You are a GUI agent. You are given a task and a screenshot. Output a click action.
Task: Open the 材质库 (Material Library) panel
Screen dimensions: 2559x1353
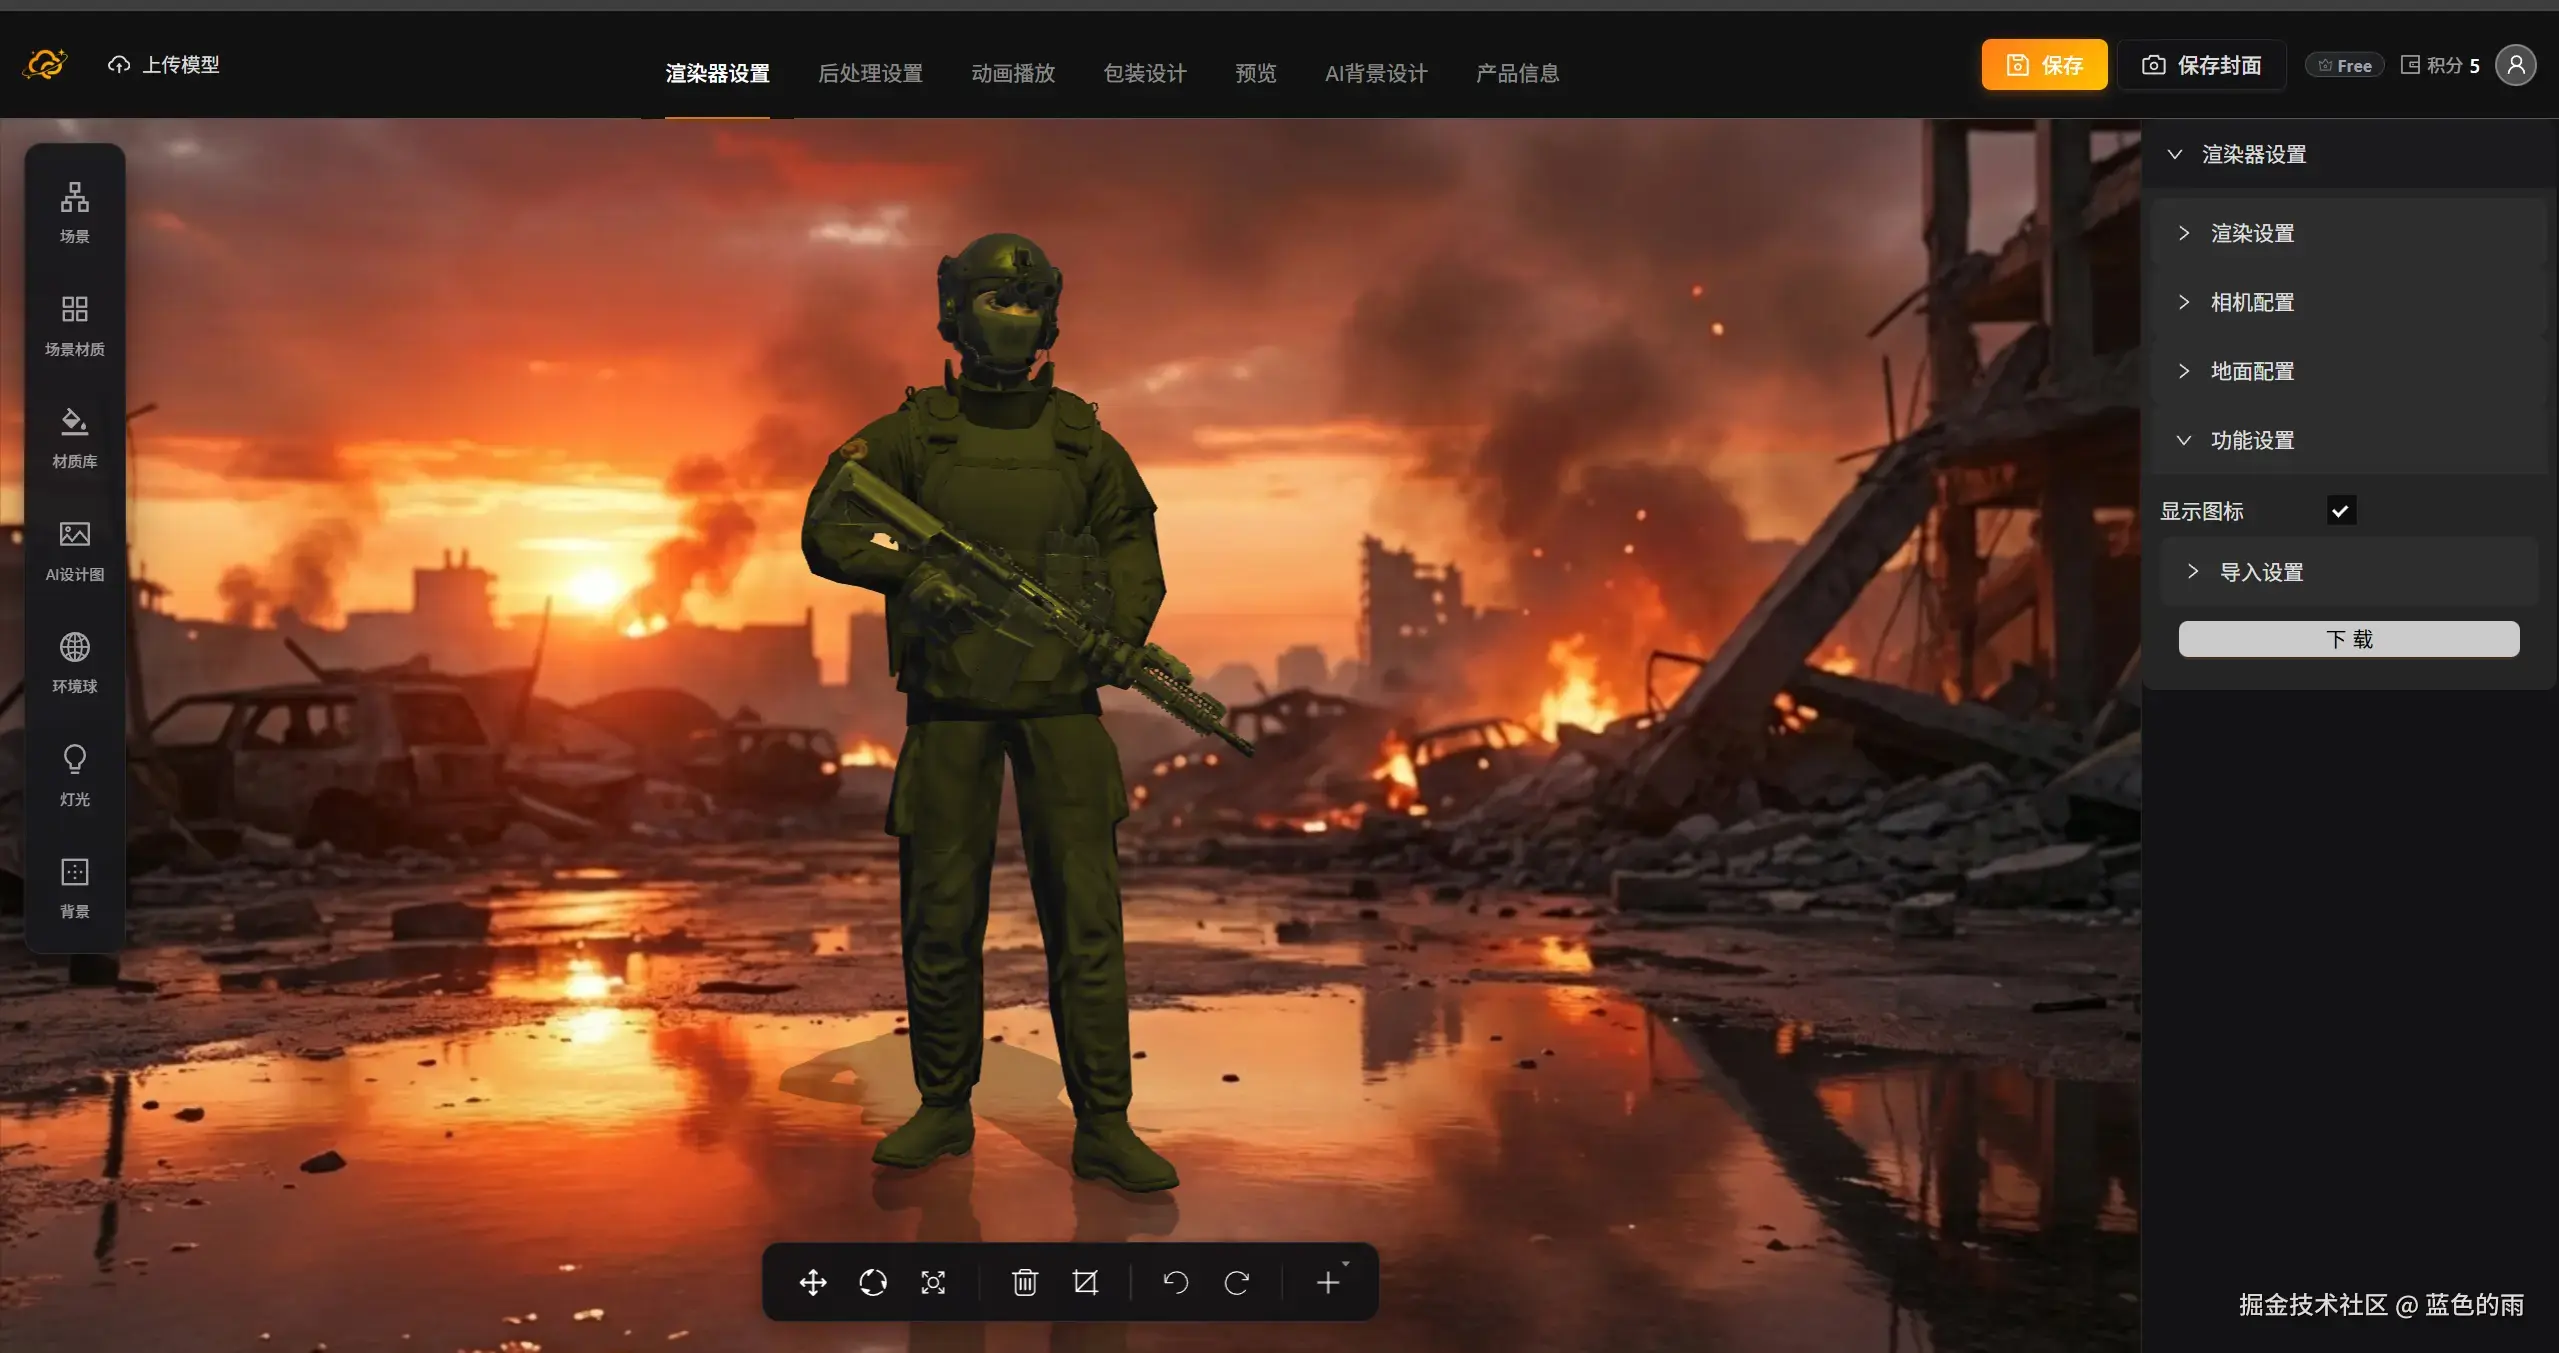(x=75, y=437)
